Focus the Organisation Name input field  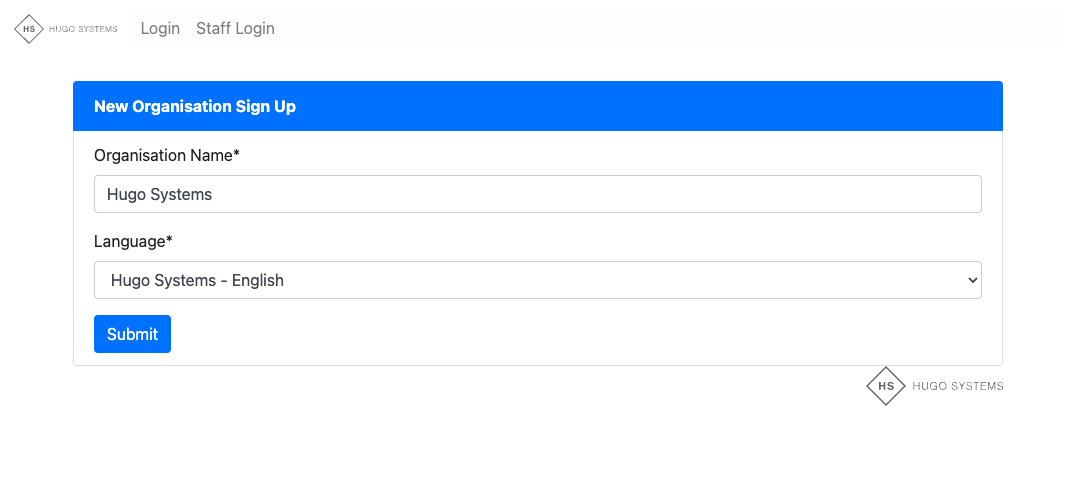[x=537, y=194]
